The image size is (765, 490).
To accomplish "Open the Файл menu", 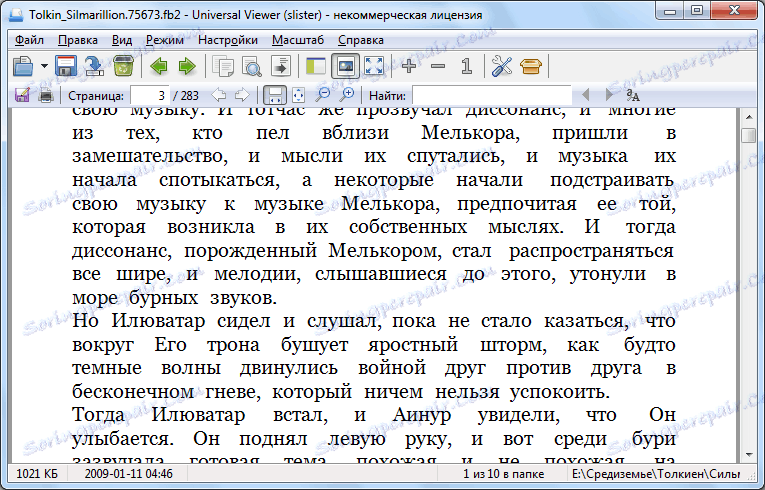I will point(29,40).
